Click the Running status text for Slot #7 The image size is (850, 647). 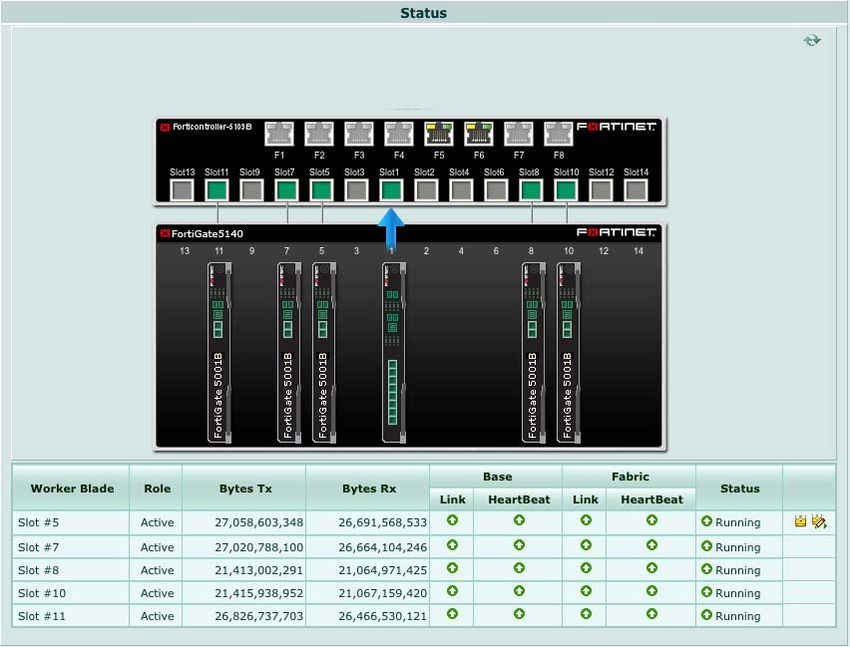(738, 547)
